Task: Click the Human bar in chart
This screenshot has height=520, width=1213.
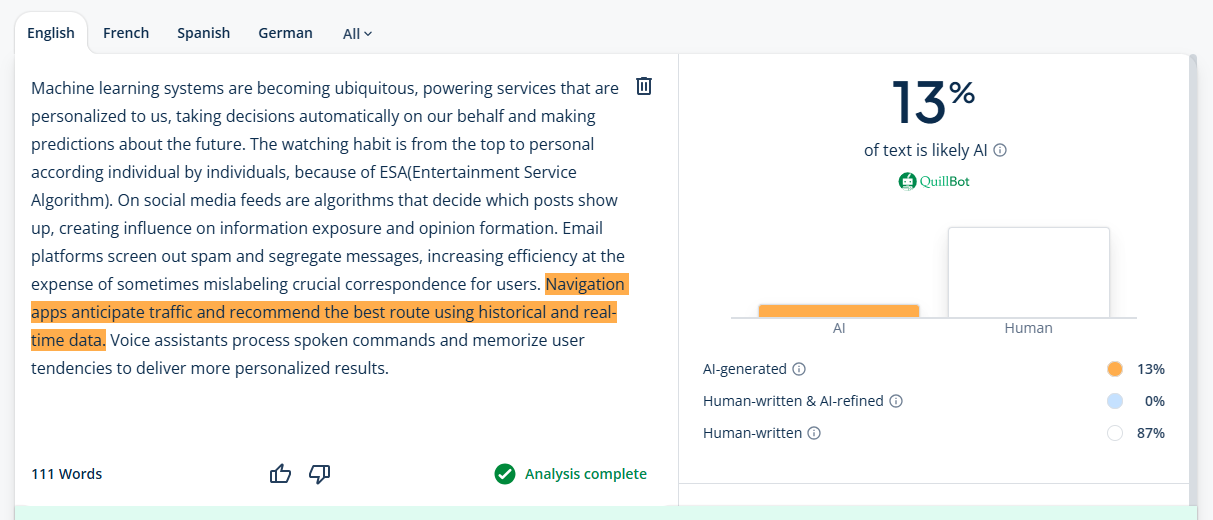Action: pos(1028,272)
